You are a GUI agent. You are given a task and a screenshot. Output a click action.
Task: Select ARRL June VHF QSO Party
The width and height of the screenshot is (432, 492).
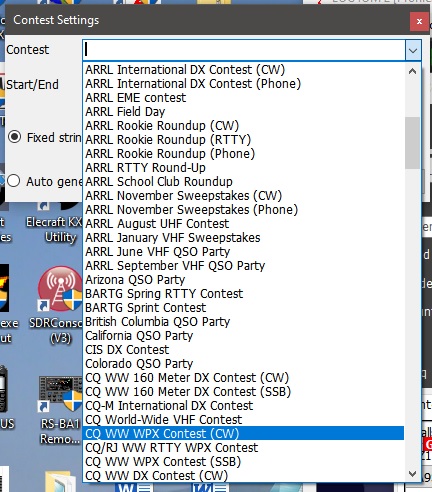tap(243, 252)
